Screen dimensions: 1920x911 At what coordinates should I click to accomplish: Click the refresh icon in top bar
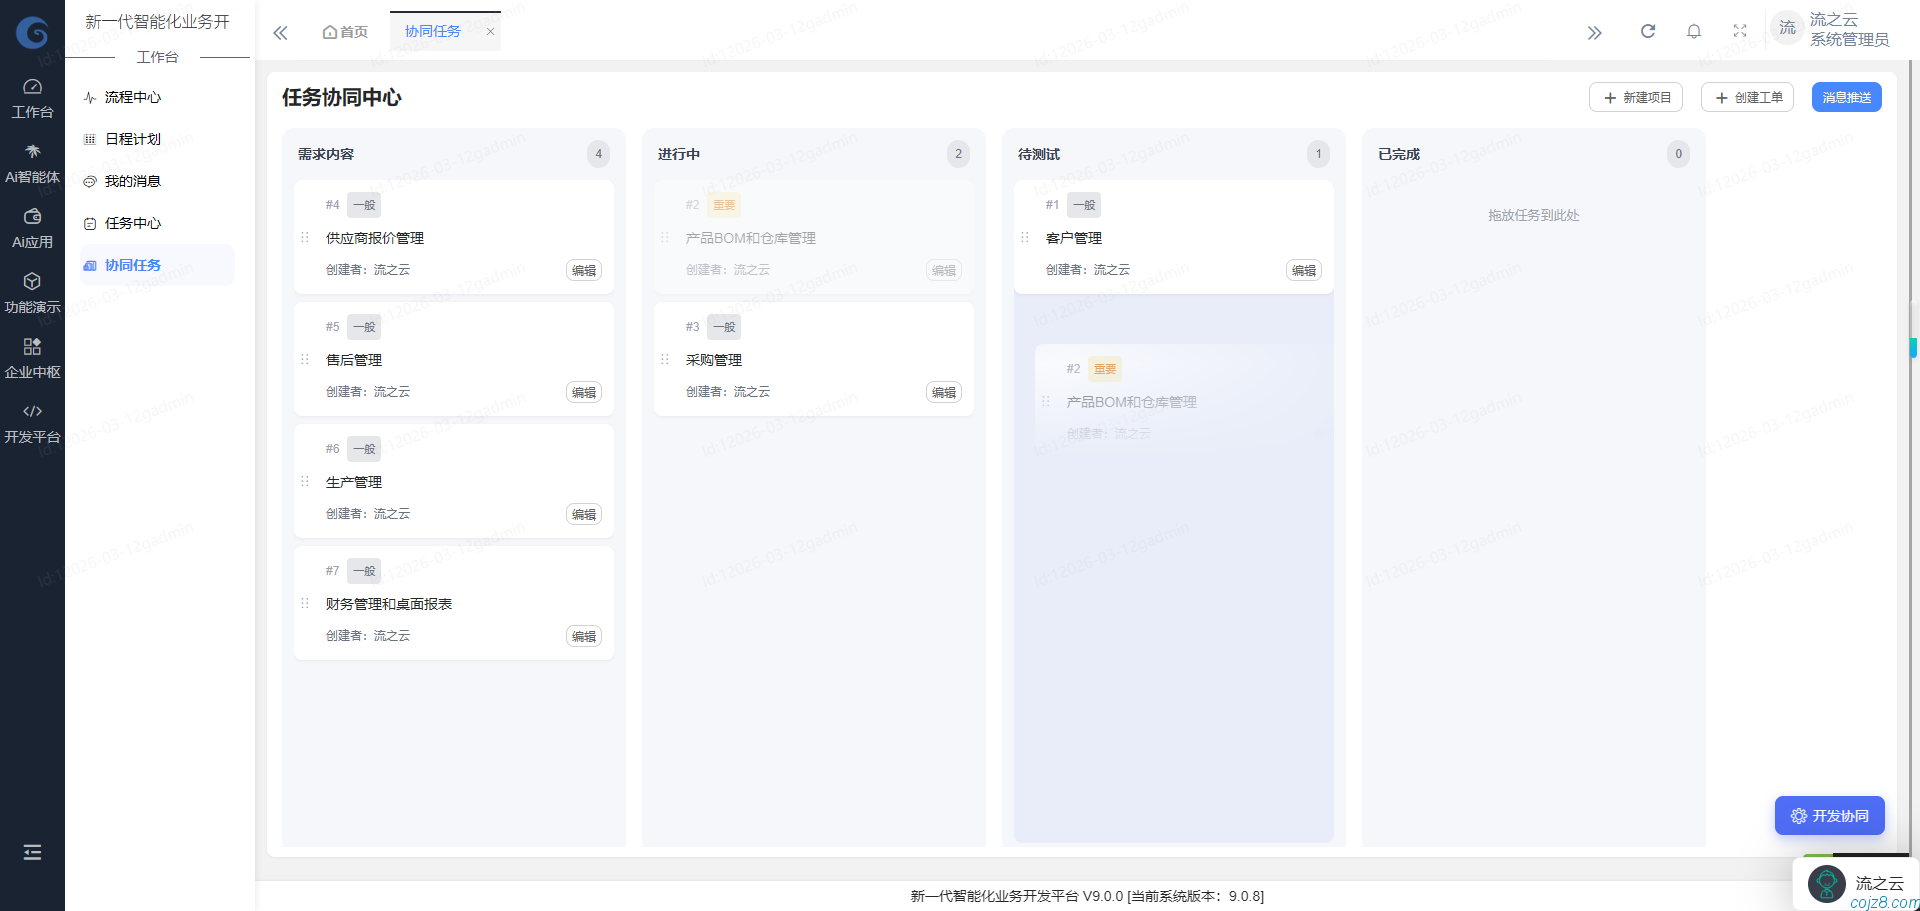[x=1647, y=31]
